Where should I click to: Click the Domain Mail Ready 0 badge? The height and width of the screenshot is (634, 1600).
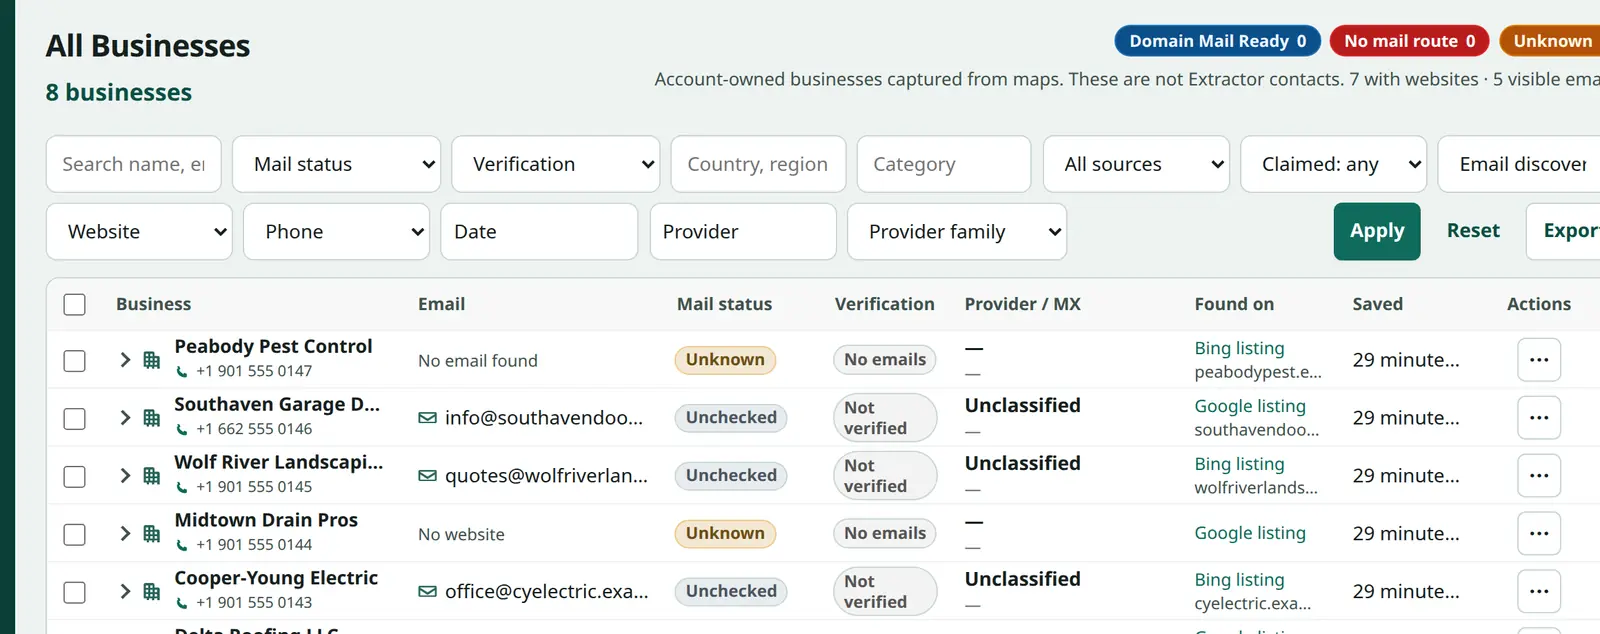tap(1217, 41)
